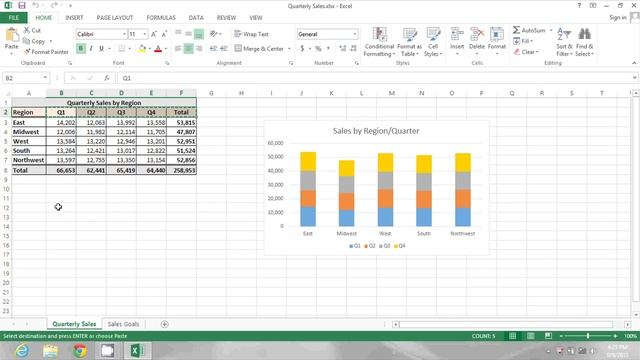Screen dimensions: 640x360
Task: Decrease font size with the smaller A
Action: (x=164, y=34)
